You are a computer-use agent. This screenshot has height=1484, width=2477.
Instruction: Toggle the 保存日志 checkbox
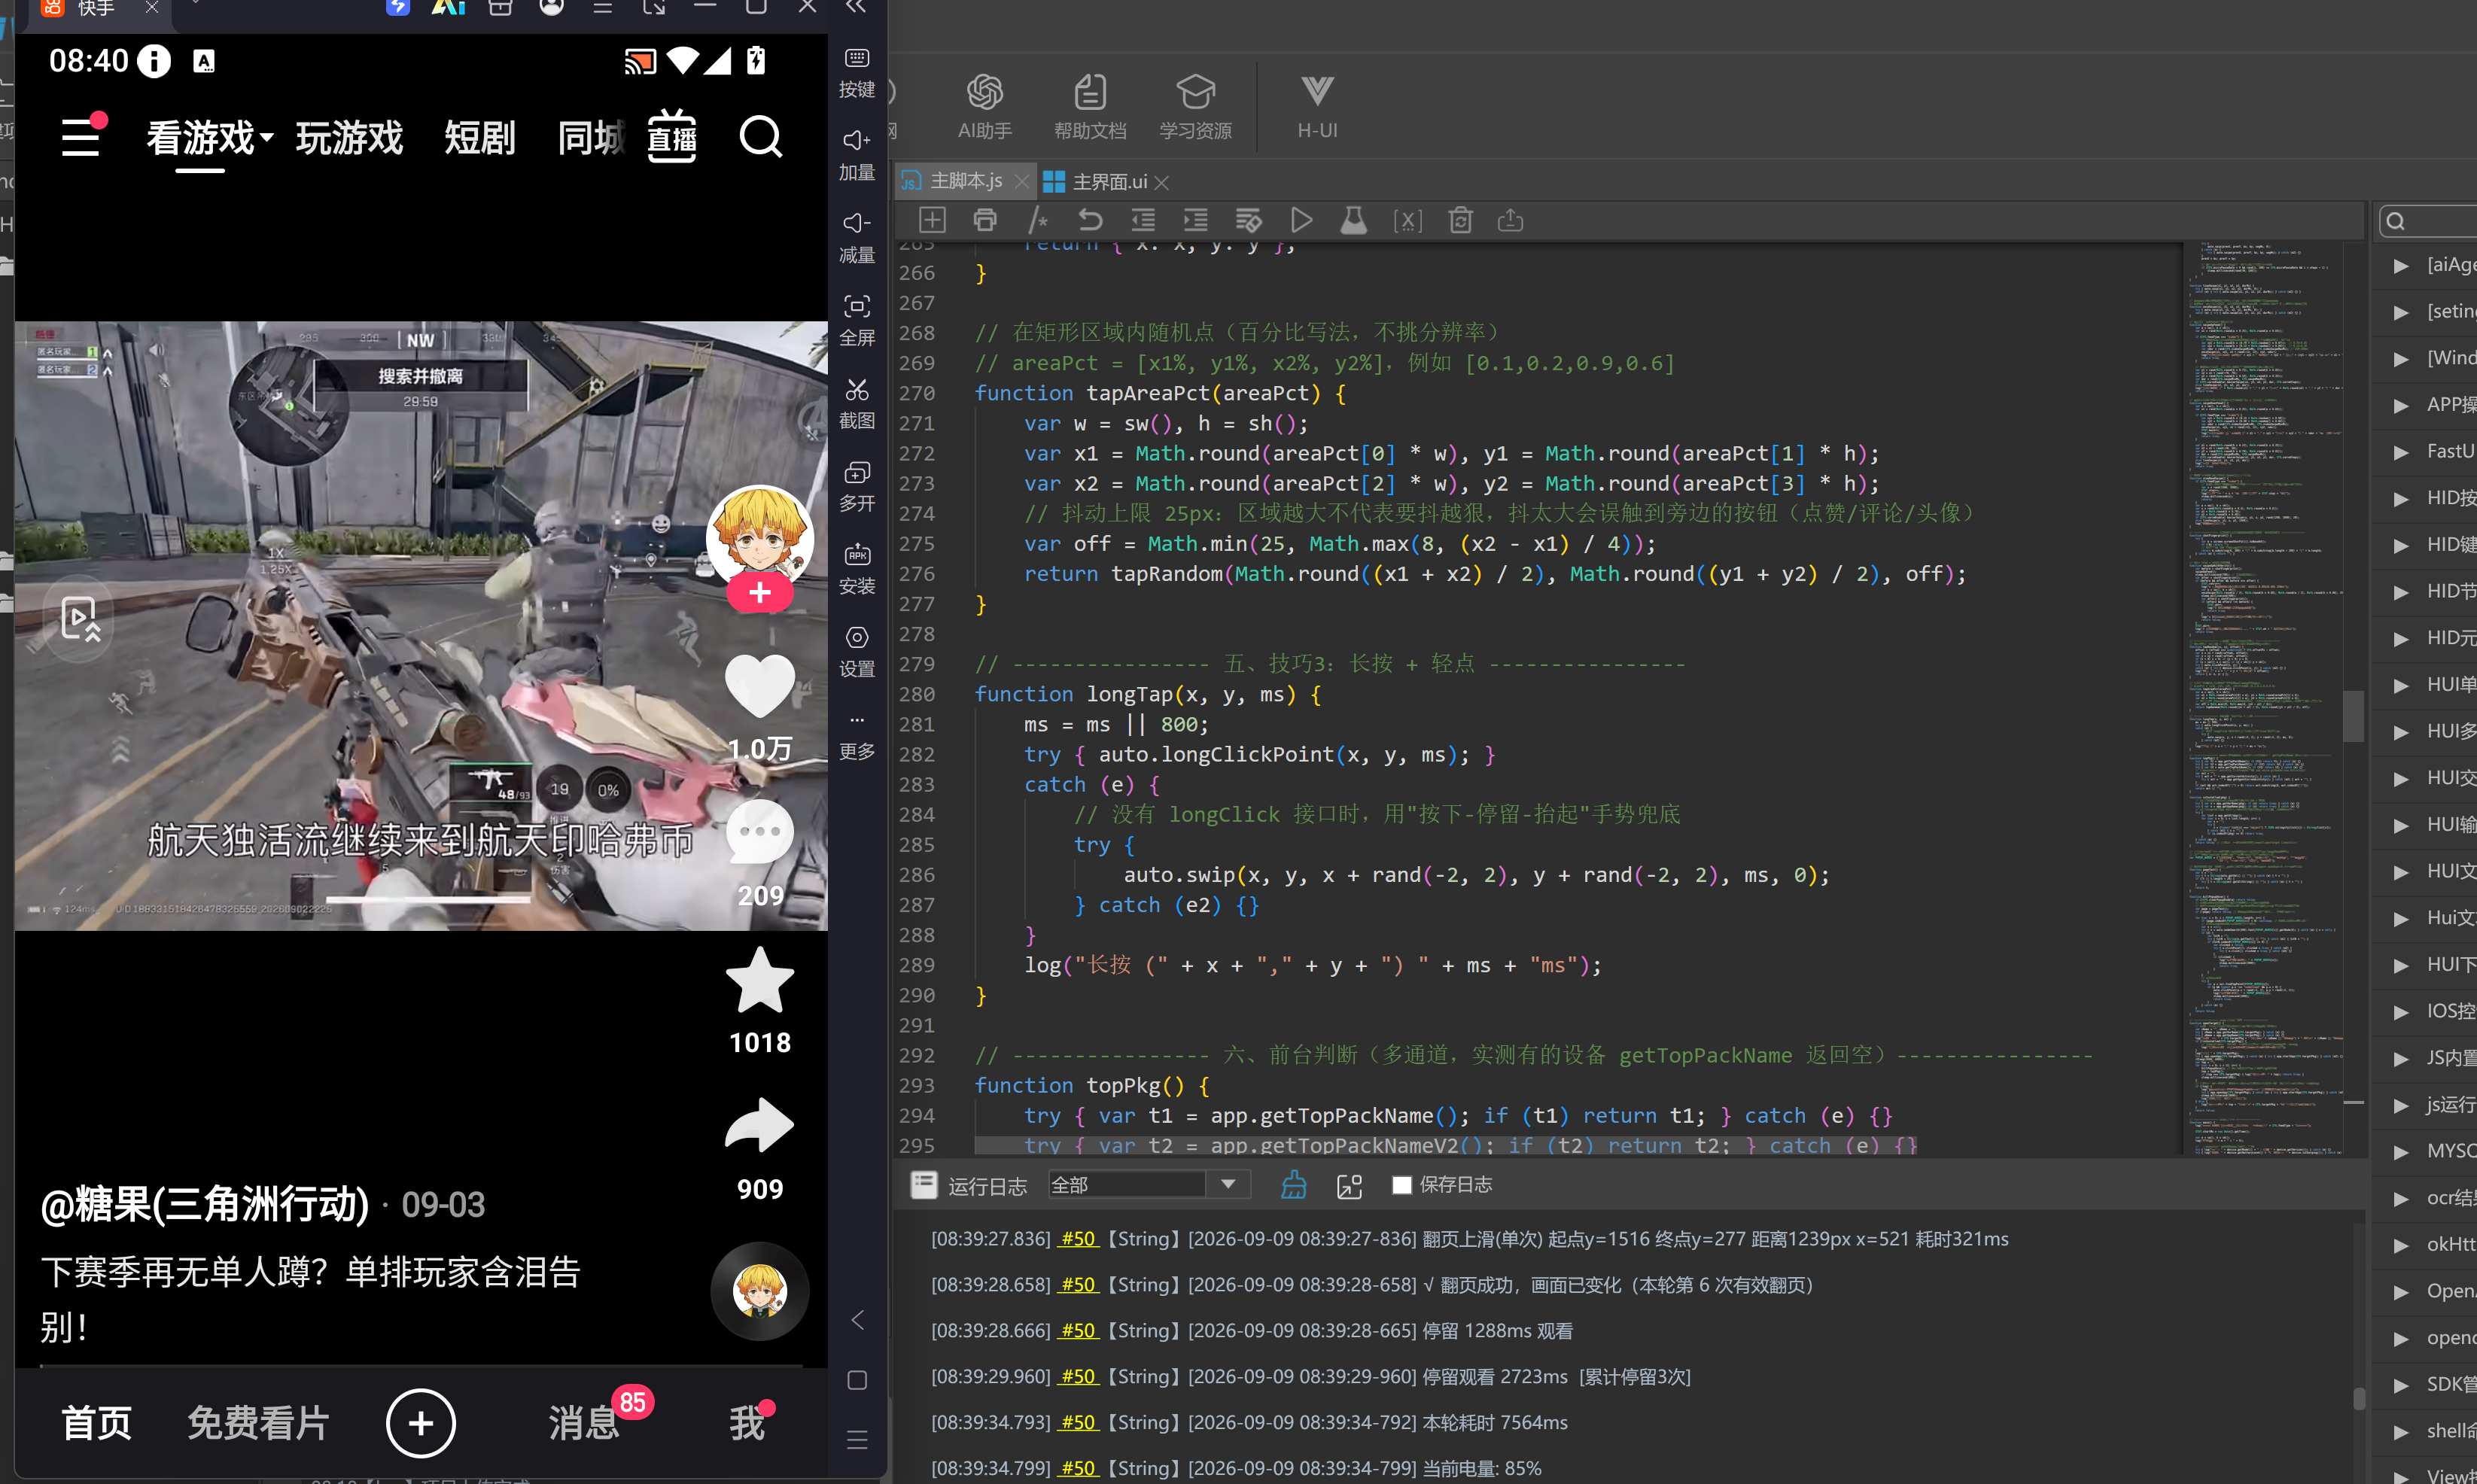[x=1402, y=1185]
